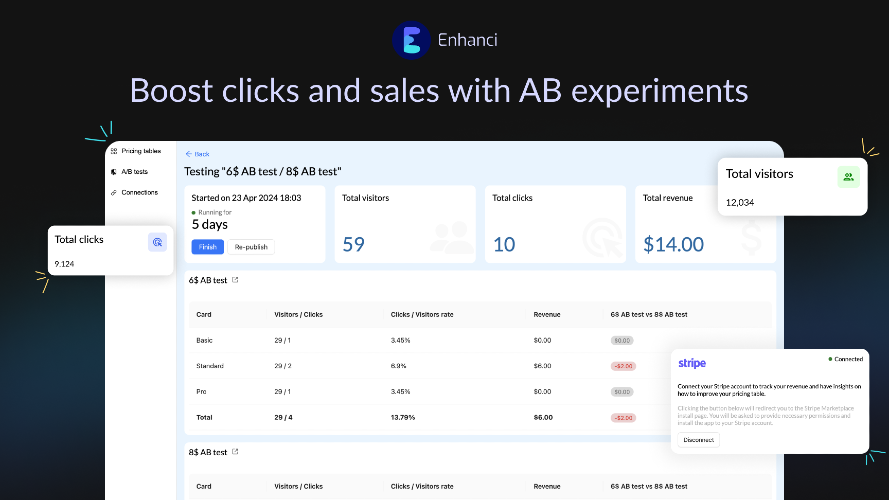Click the Total row label
889x500 pixels.
(x=204, y=417)
